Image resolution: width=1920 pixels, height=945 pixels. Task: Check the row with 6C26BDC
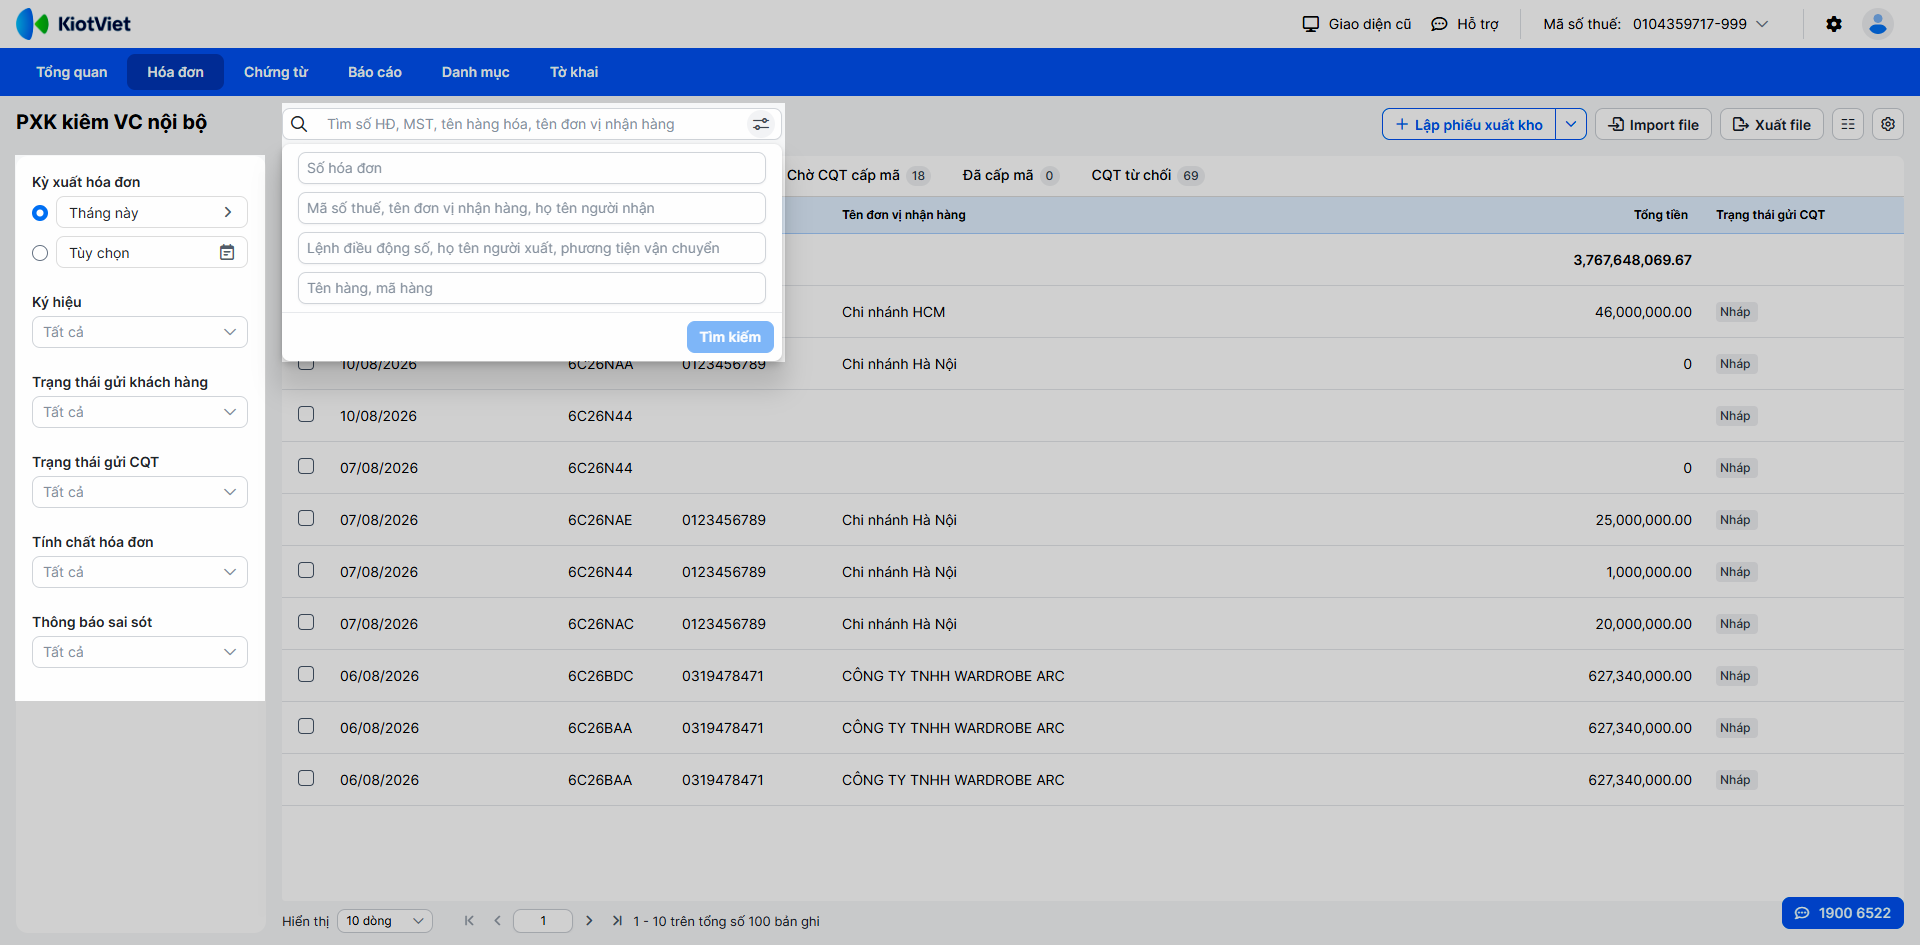[x=306, y=674]
